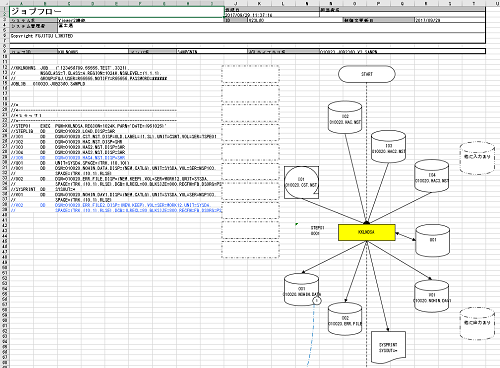Image resolution: width=500 pixels, height=368 pixels.
Task: Click the blue '//O02' ERR.FILE2 line
Action: 110,205
